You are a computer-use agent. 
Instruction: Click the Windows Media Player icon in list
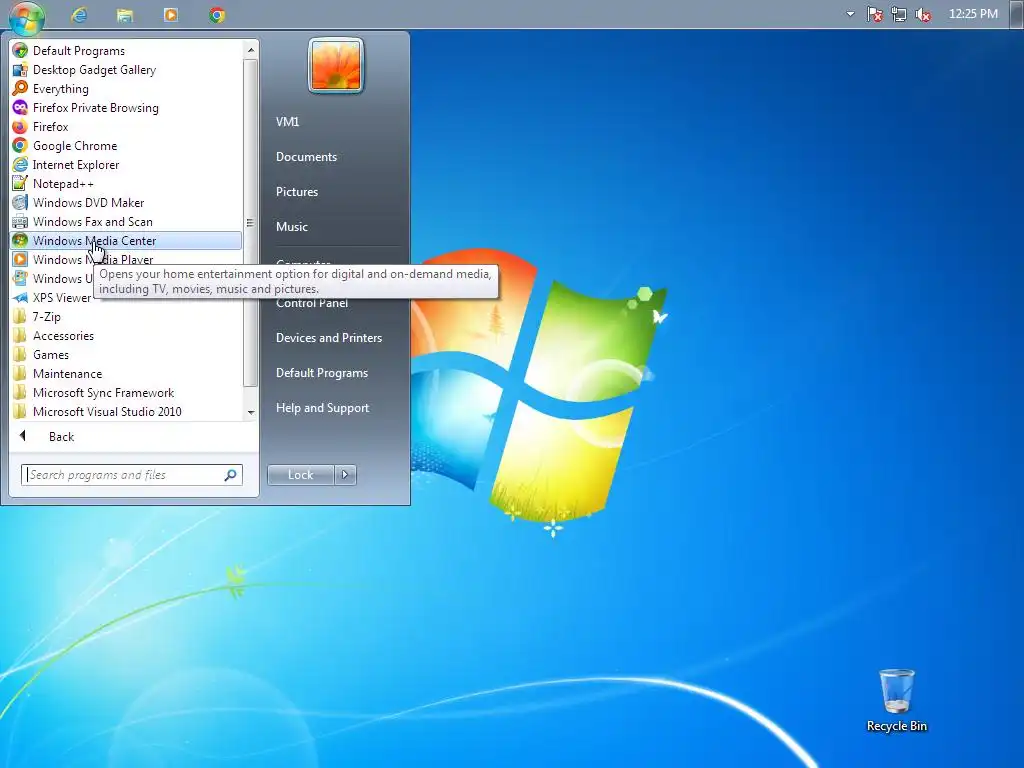20,259
